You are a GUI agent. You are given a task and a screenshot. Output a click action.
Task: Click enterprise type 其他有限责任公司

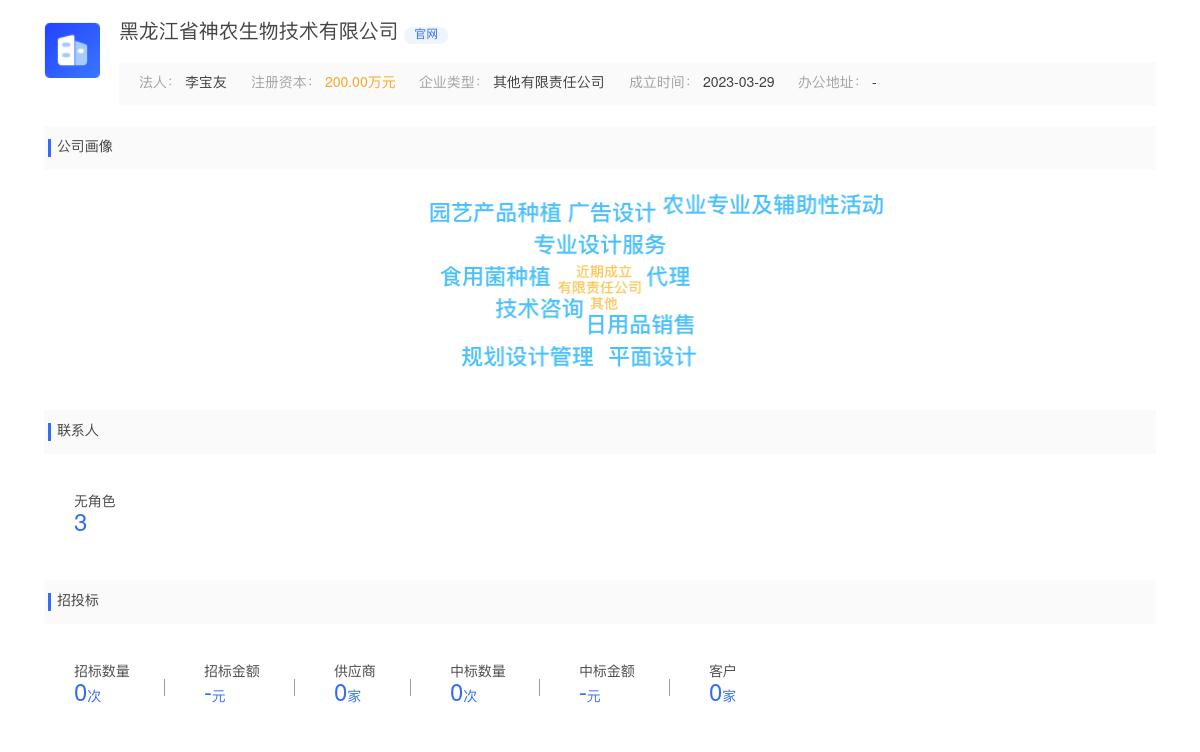coord(549,83)
